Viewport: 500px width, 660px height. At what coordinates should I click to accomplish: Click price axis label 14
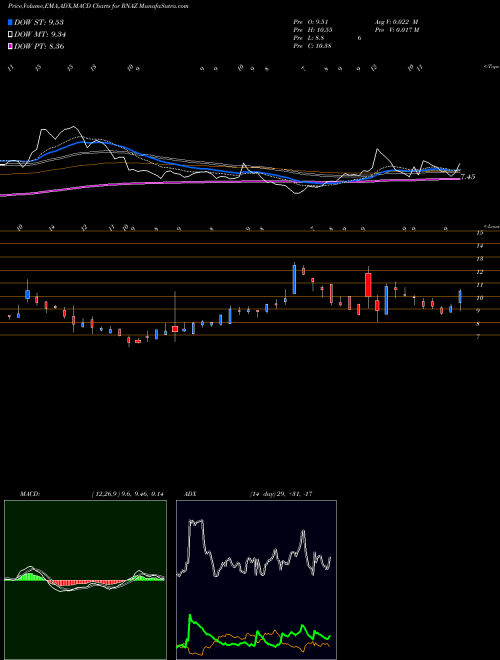click(x=480, y=246)
